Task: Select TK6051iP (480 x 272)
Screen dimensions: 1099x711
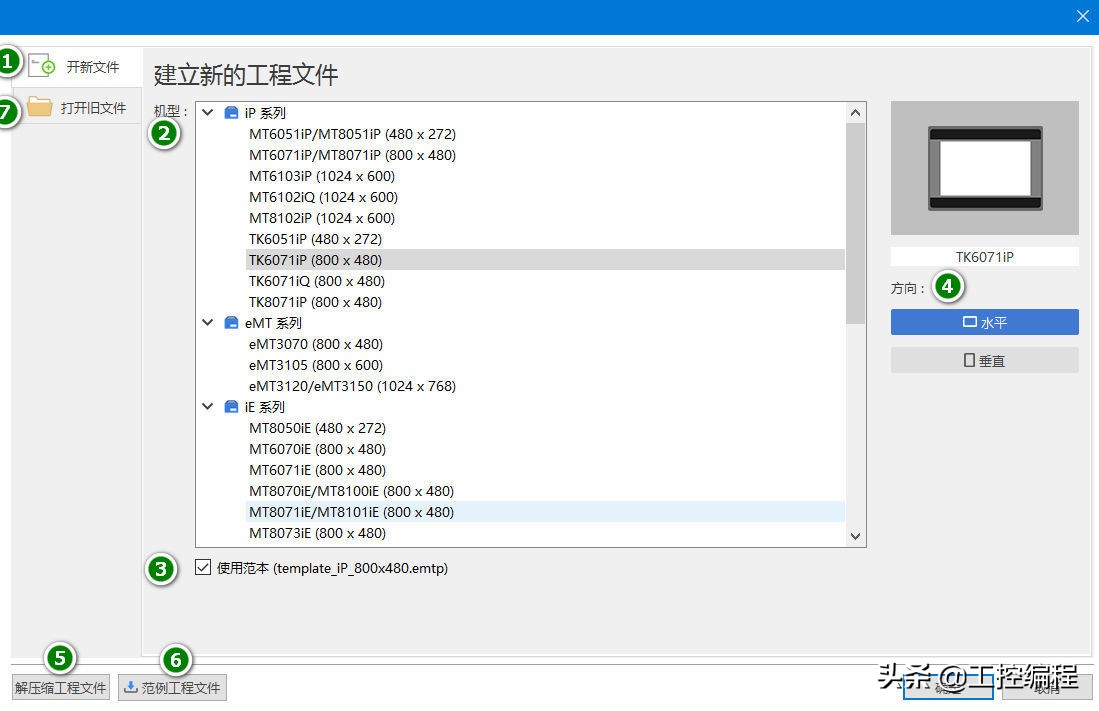Action: click(315, 239)
